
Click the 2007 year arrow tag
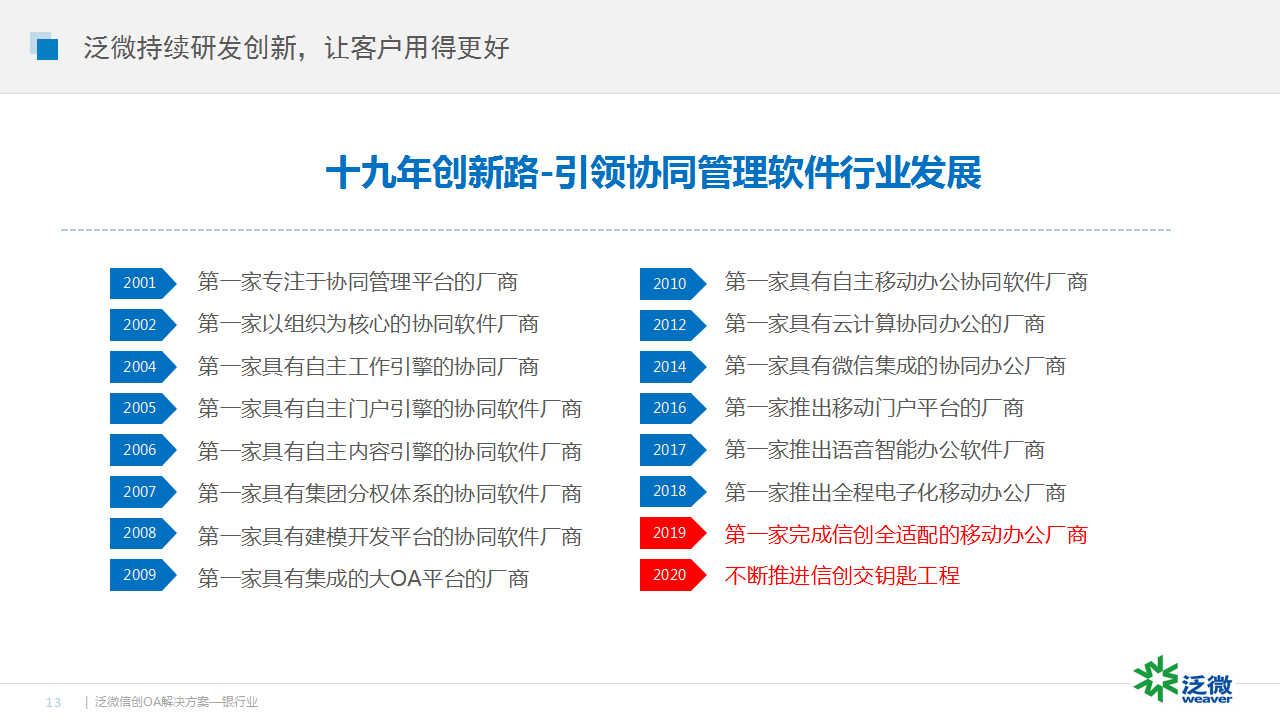pos(143,492)
